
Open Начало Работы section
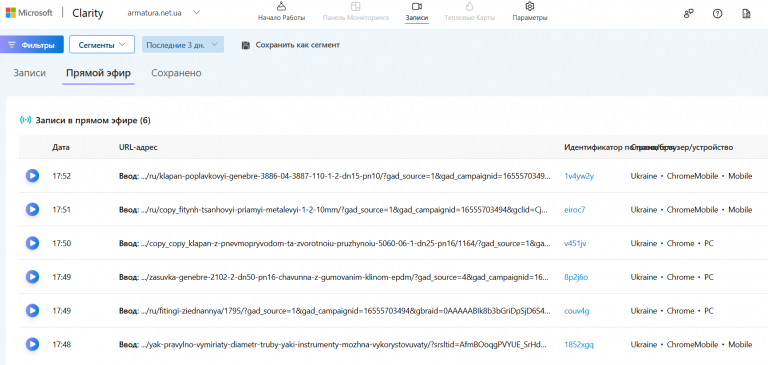pyautogui.click(x=282, y=12)
